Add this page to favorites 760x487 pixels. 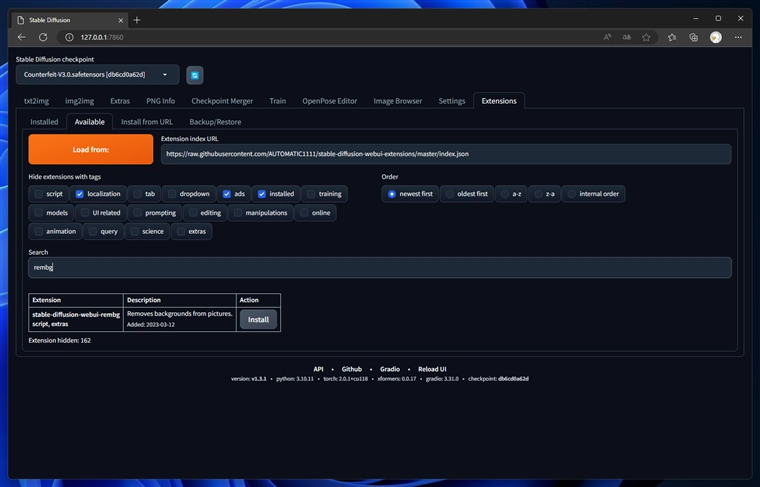[x=647, y=37]
